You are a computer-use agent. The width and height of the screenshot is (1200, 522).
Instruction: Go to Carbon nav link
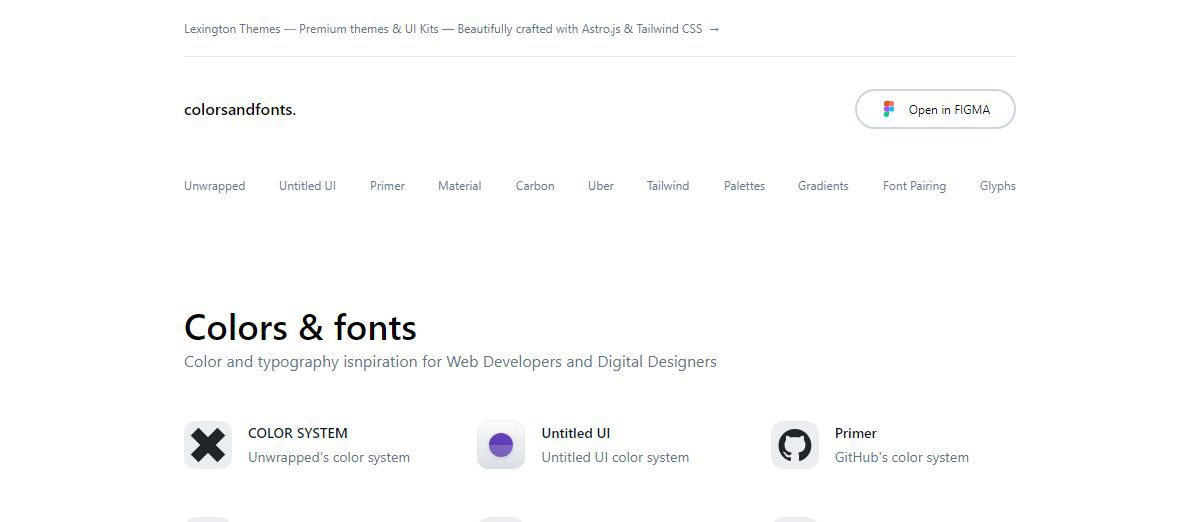click(535, 186)
